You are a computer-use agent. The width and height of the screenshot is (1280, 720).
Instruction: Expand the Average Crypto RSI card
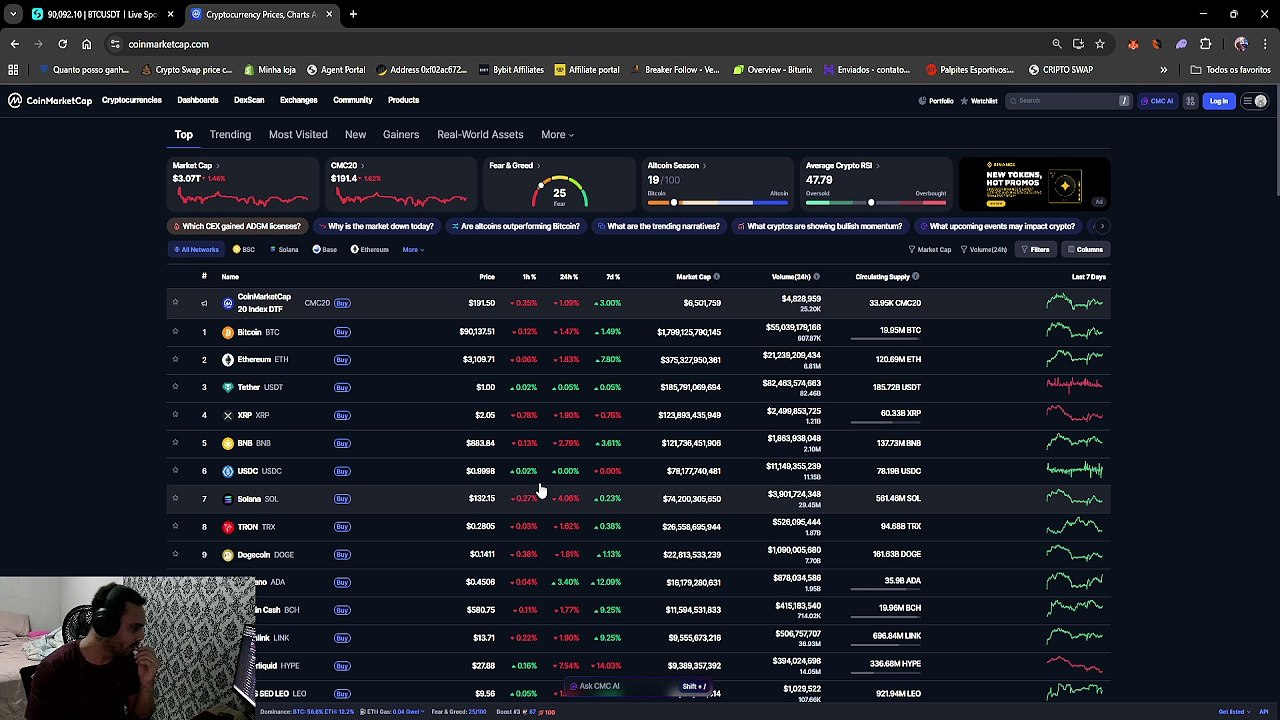click(842, 166)
